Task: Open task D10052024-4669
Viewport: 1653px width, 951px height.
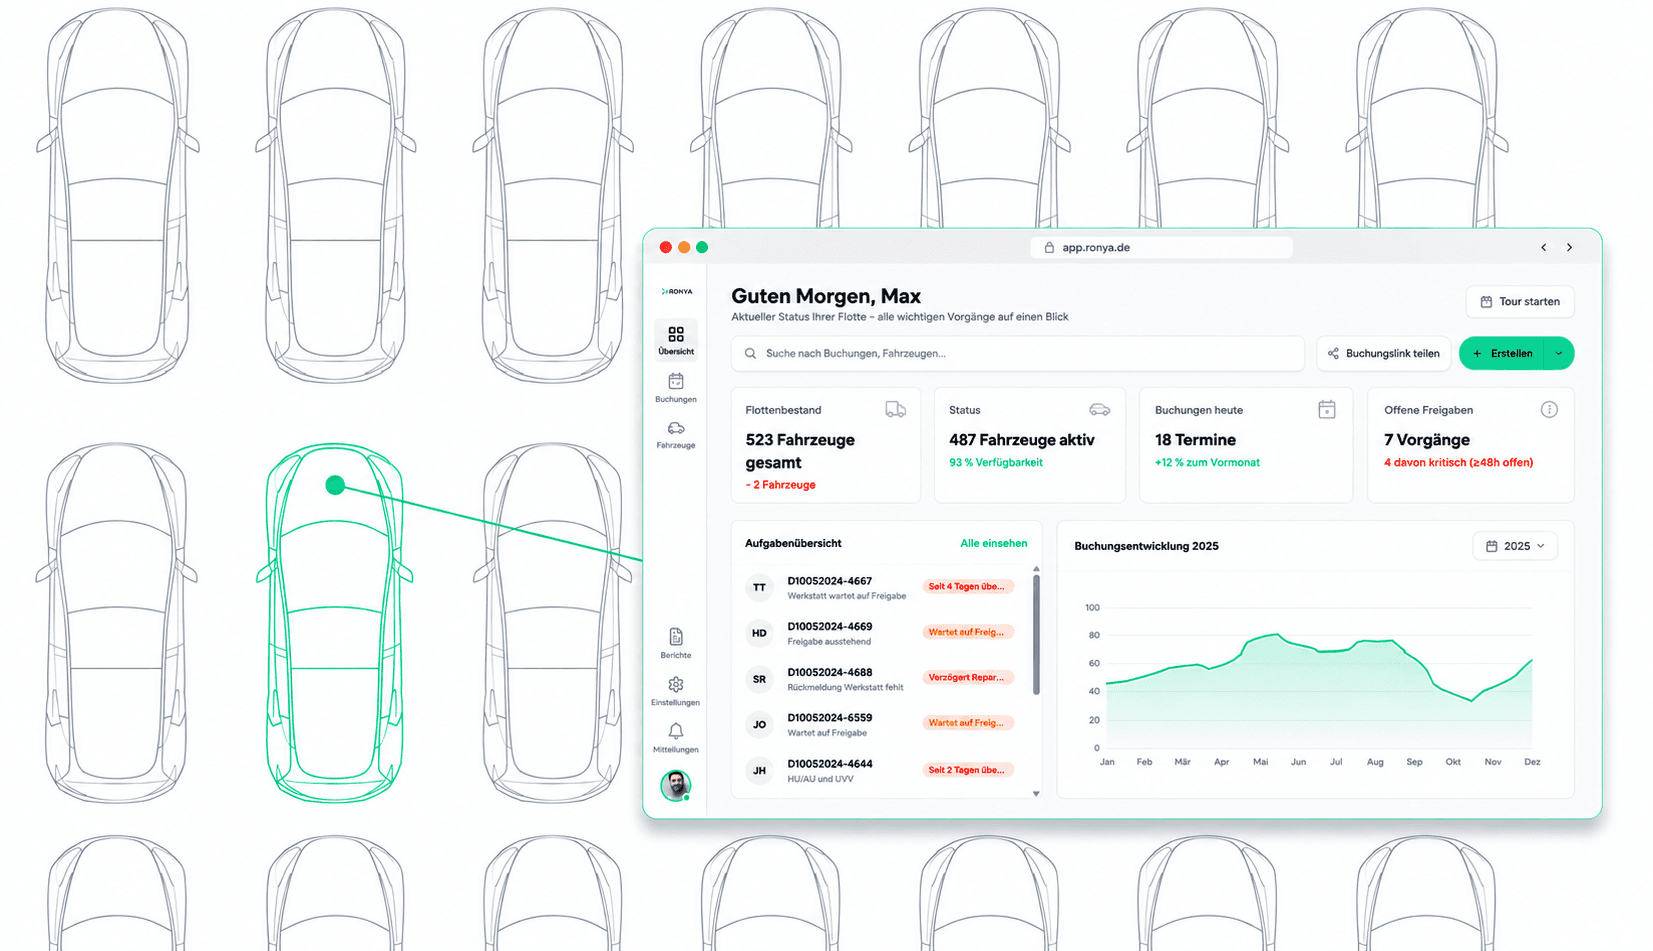Action: coord(830,627)
